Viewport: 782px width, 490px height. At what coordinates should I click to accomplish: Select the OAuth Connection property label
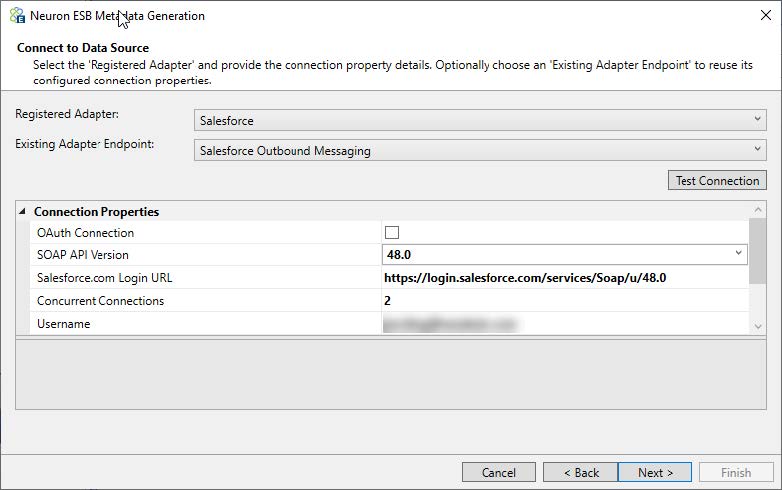click(x=85, y=233)
